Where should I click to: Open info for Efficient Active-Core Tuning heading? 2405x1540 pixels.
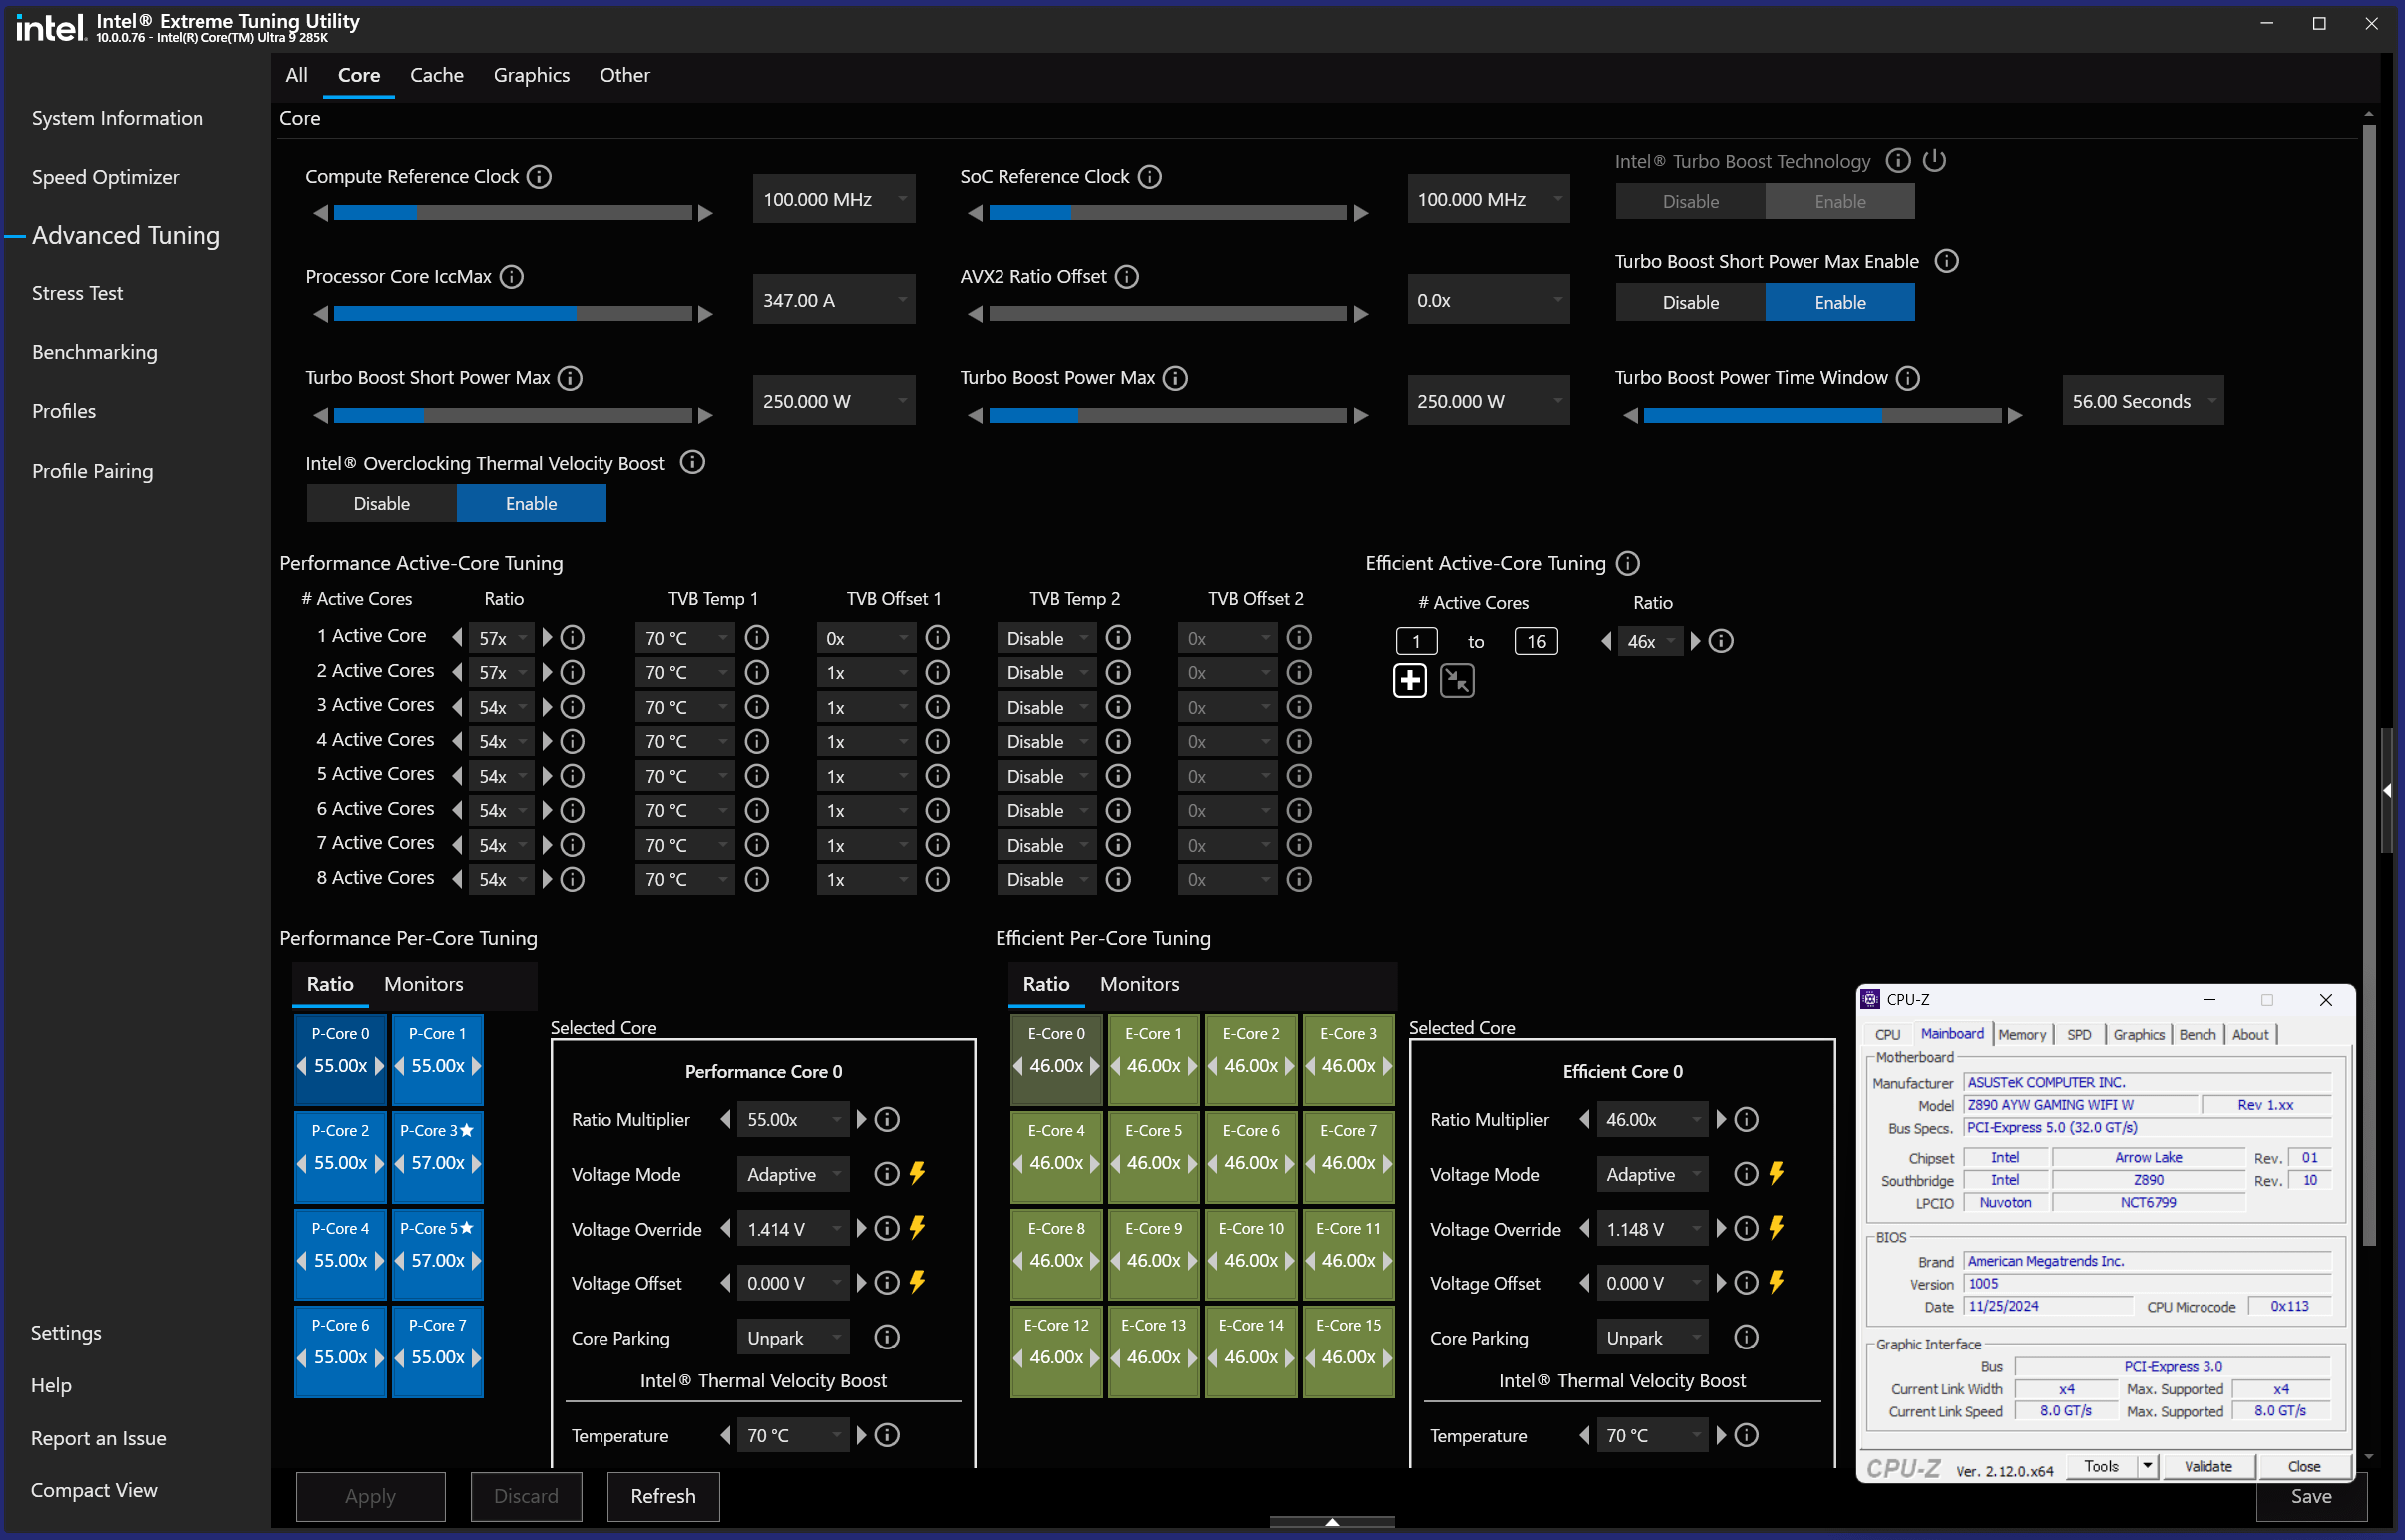1628,563
